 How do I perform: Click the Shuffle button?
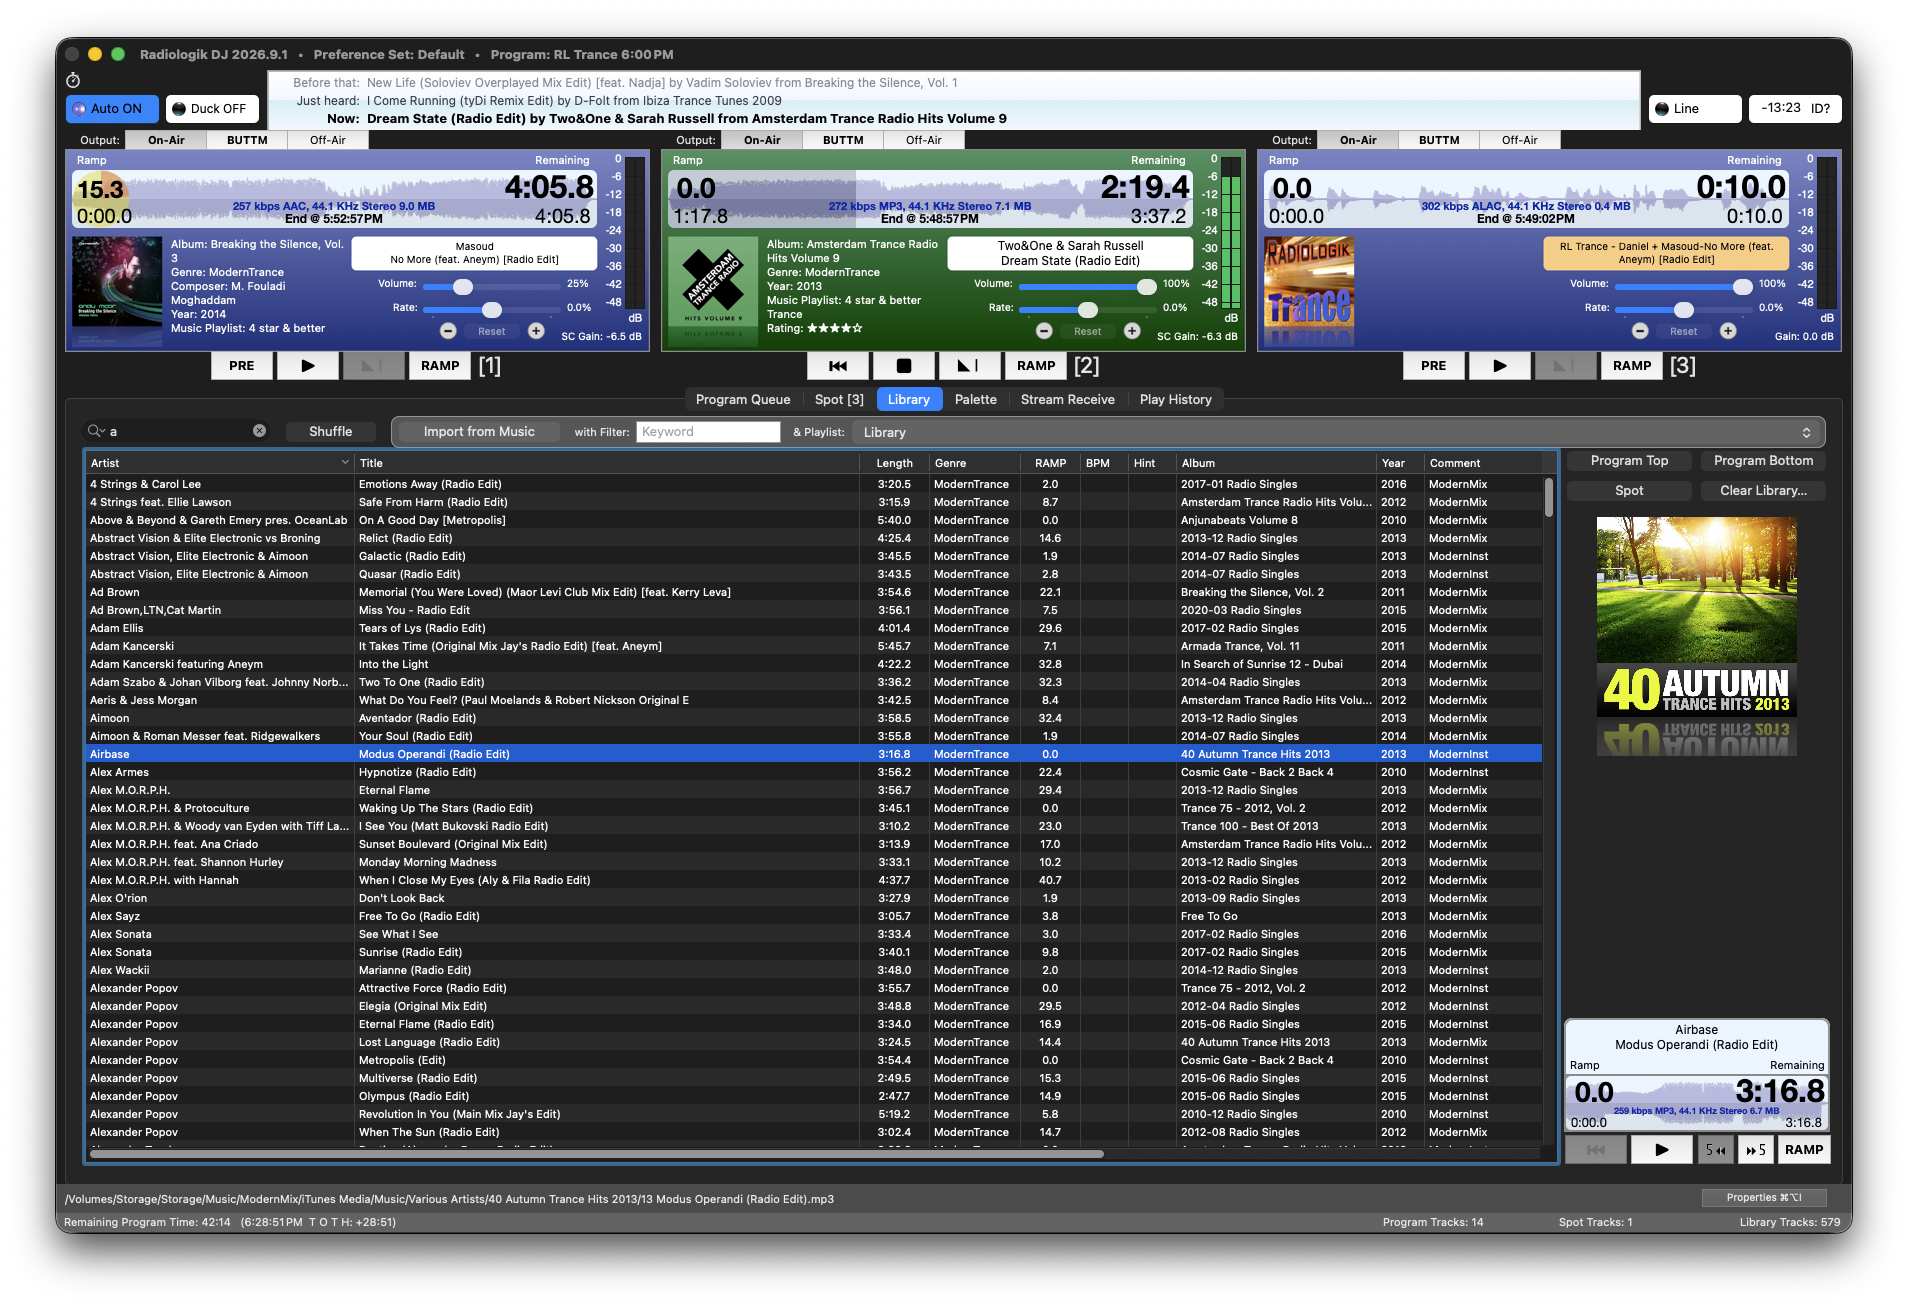pyautogui.click(x=330, y=431)
